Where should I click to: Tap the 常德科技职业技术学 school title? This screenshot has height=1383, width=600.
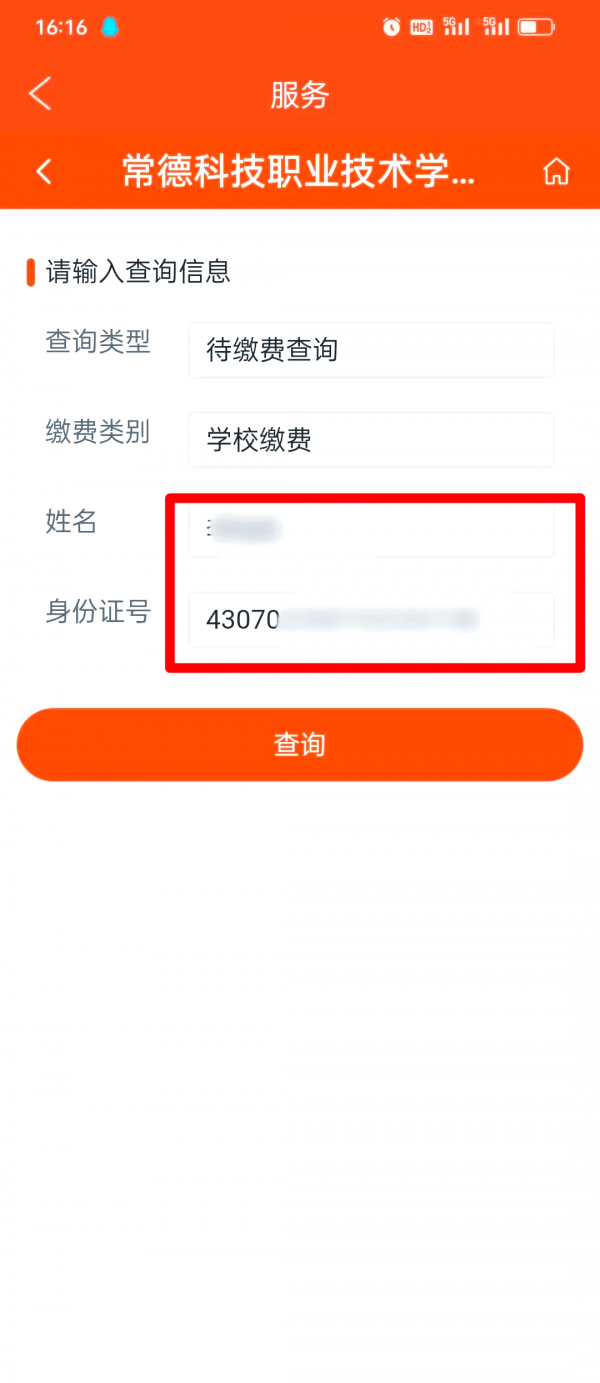click(x=298, y=172)
